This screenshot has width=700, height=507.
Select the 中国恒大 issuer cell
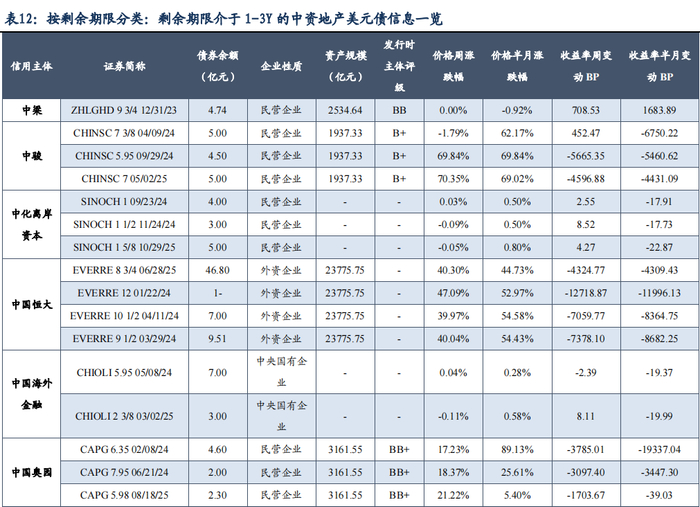[x=32, y=304]
